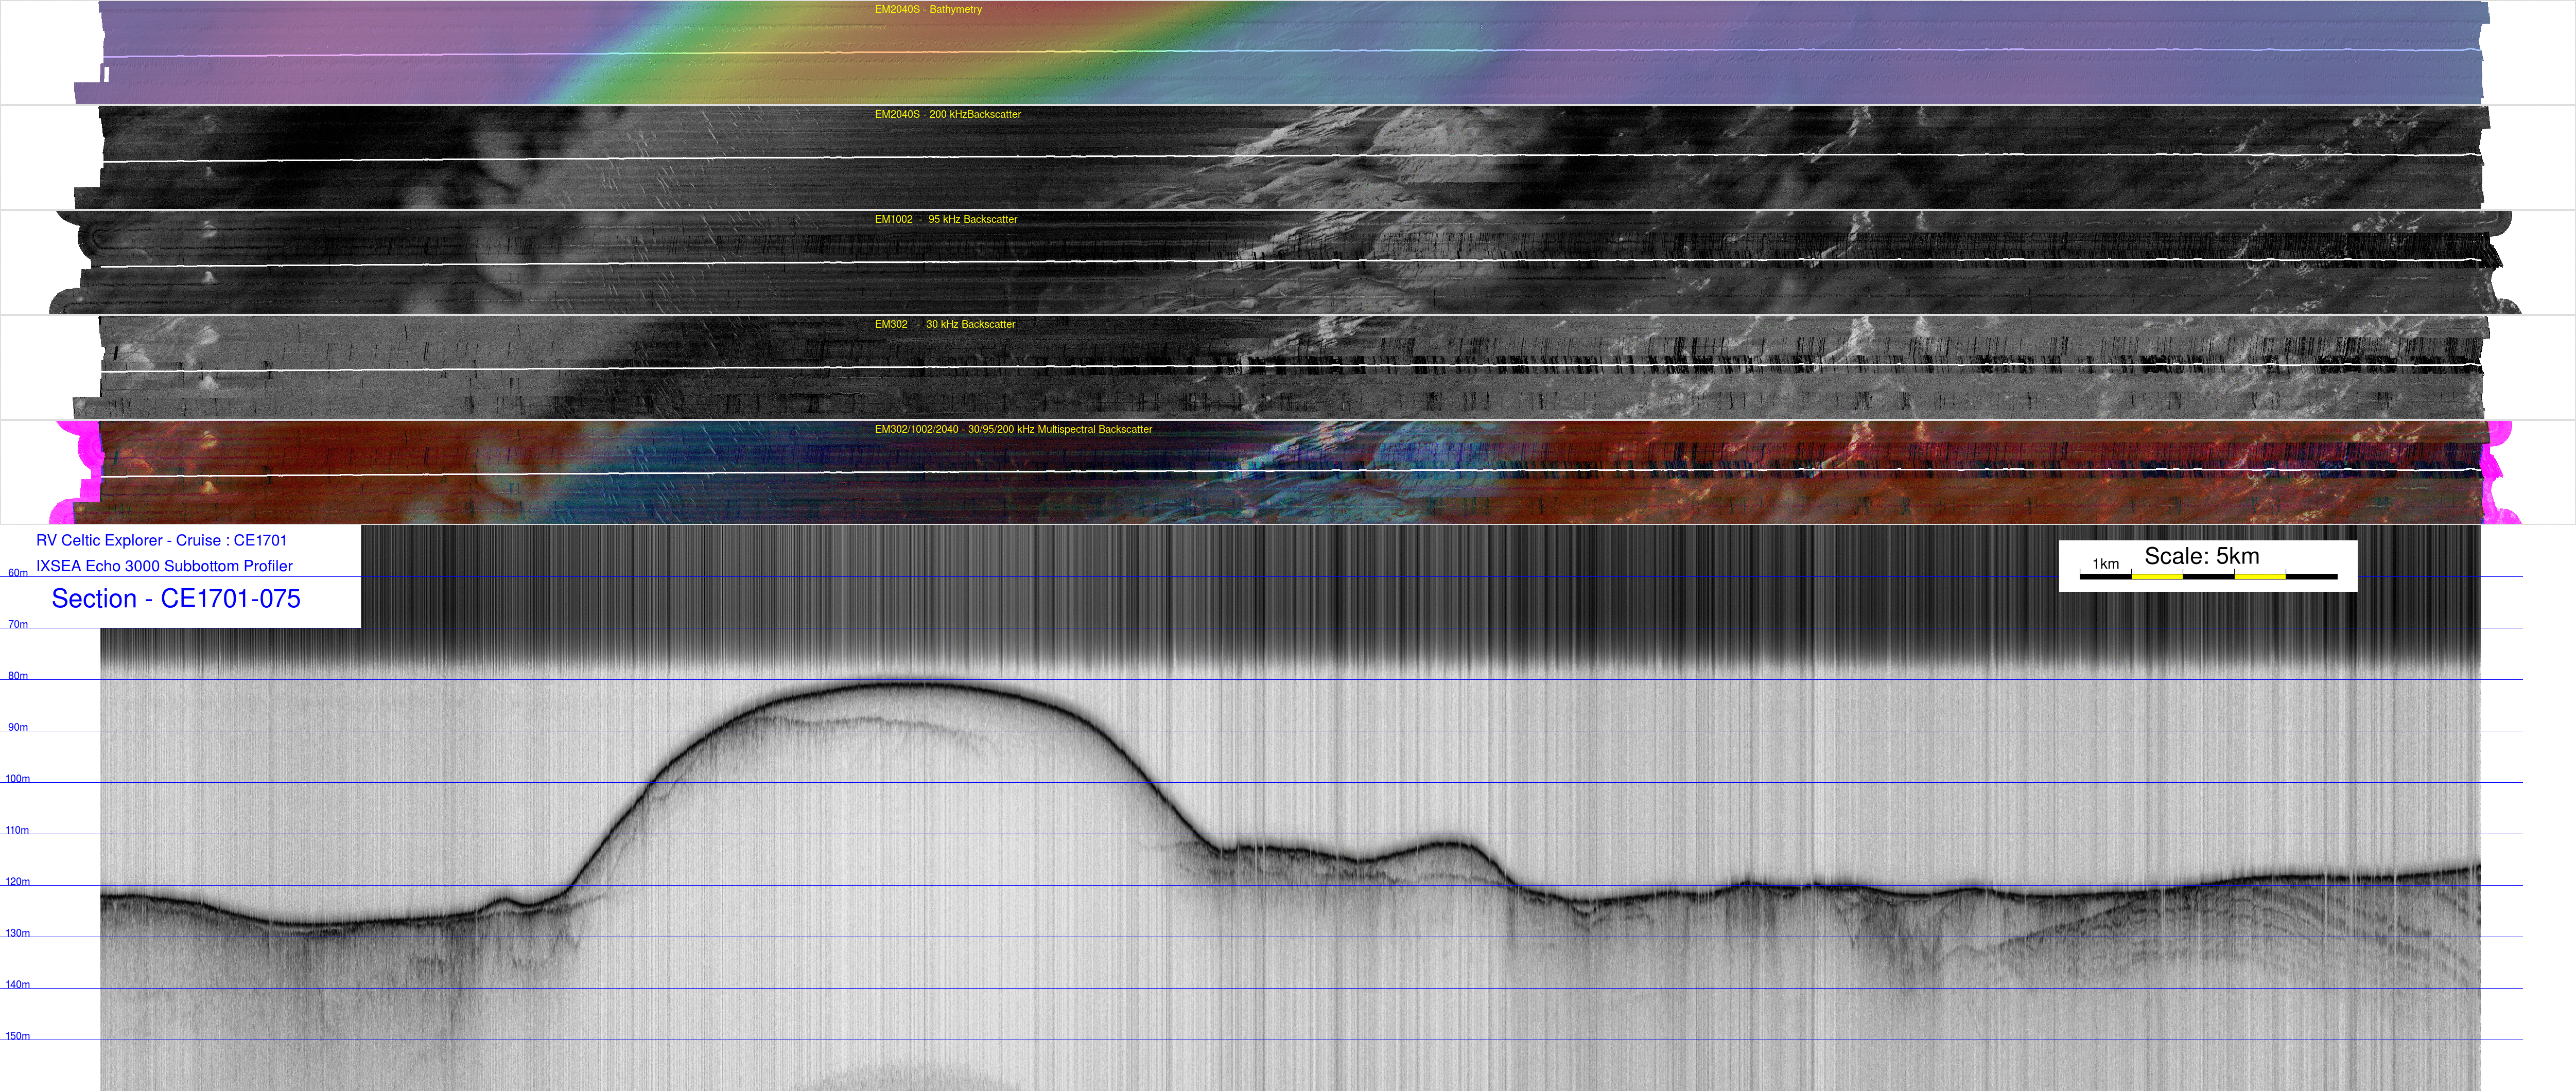Click the Scale: 5km label
This screenshot has width=2576, height=1091.
(x=2201, y=556)
